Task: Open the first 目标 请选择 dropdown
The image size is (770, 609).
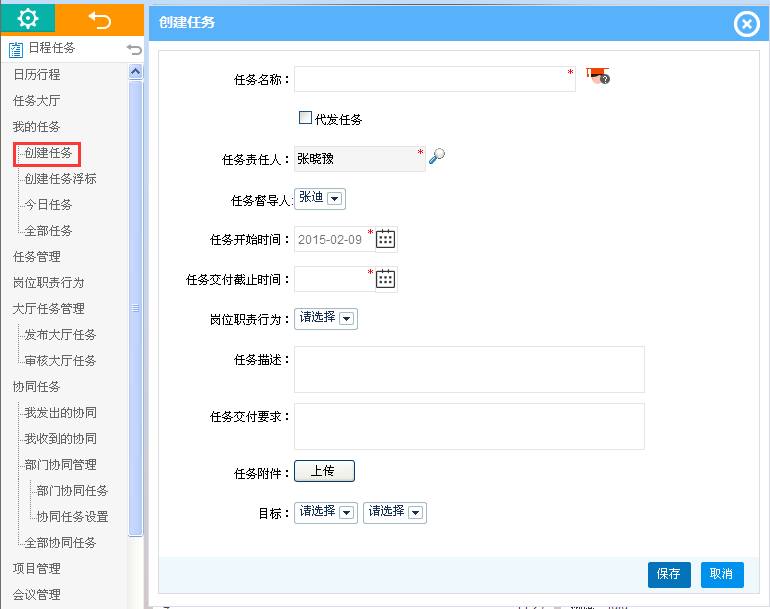Action: coord(326,513)
